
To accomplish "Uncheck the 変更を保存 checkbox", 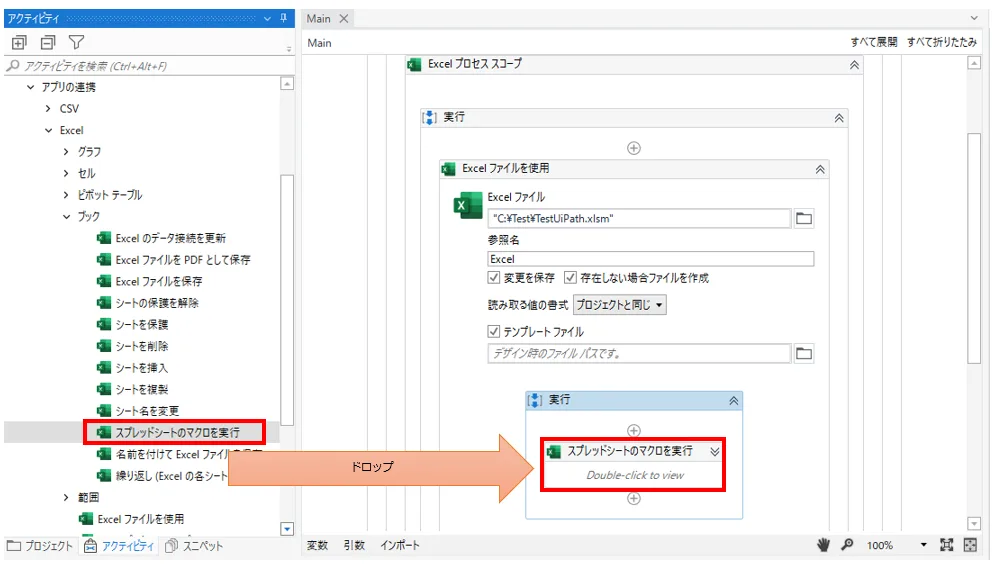I will coord(494,278).
